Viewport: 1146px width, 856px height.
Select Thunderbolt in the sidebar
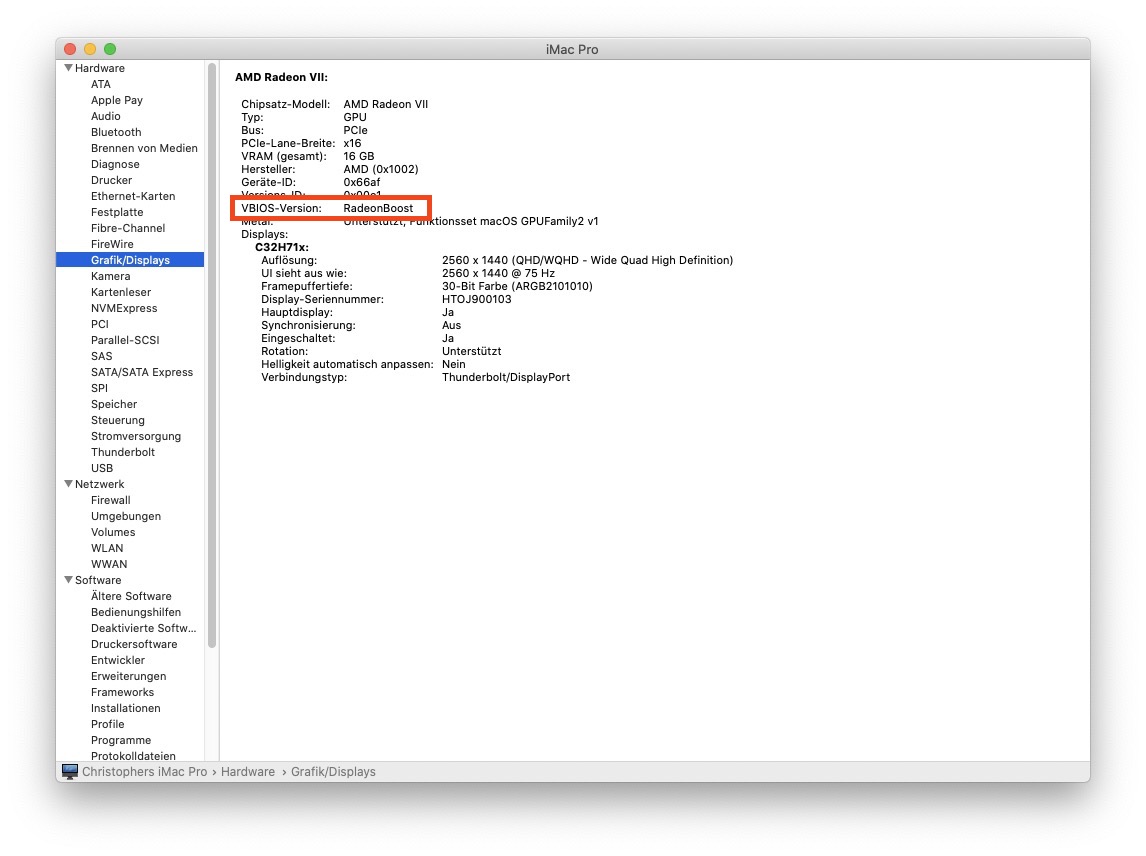(x=123, y=452)
